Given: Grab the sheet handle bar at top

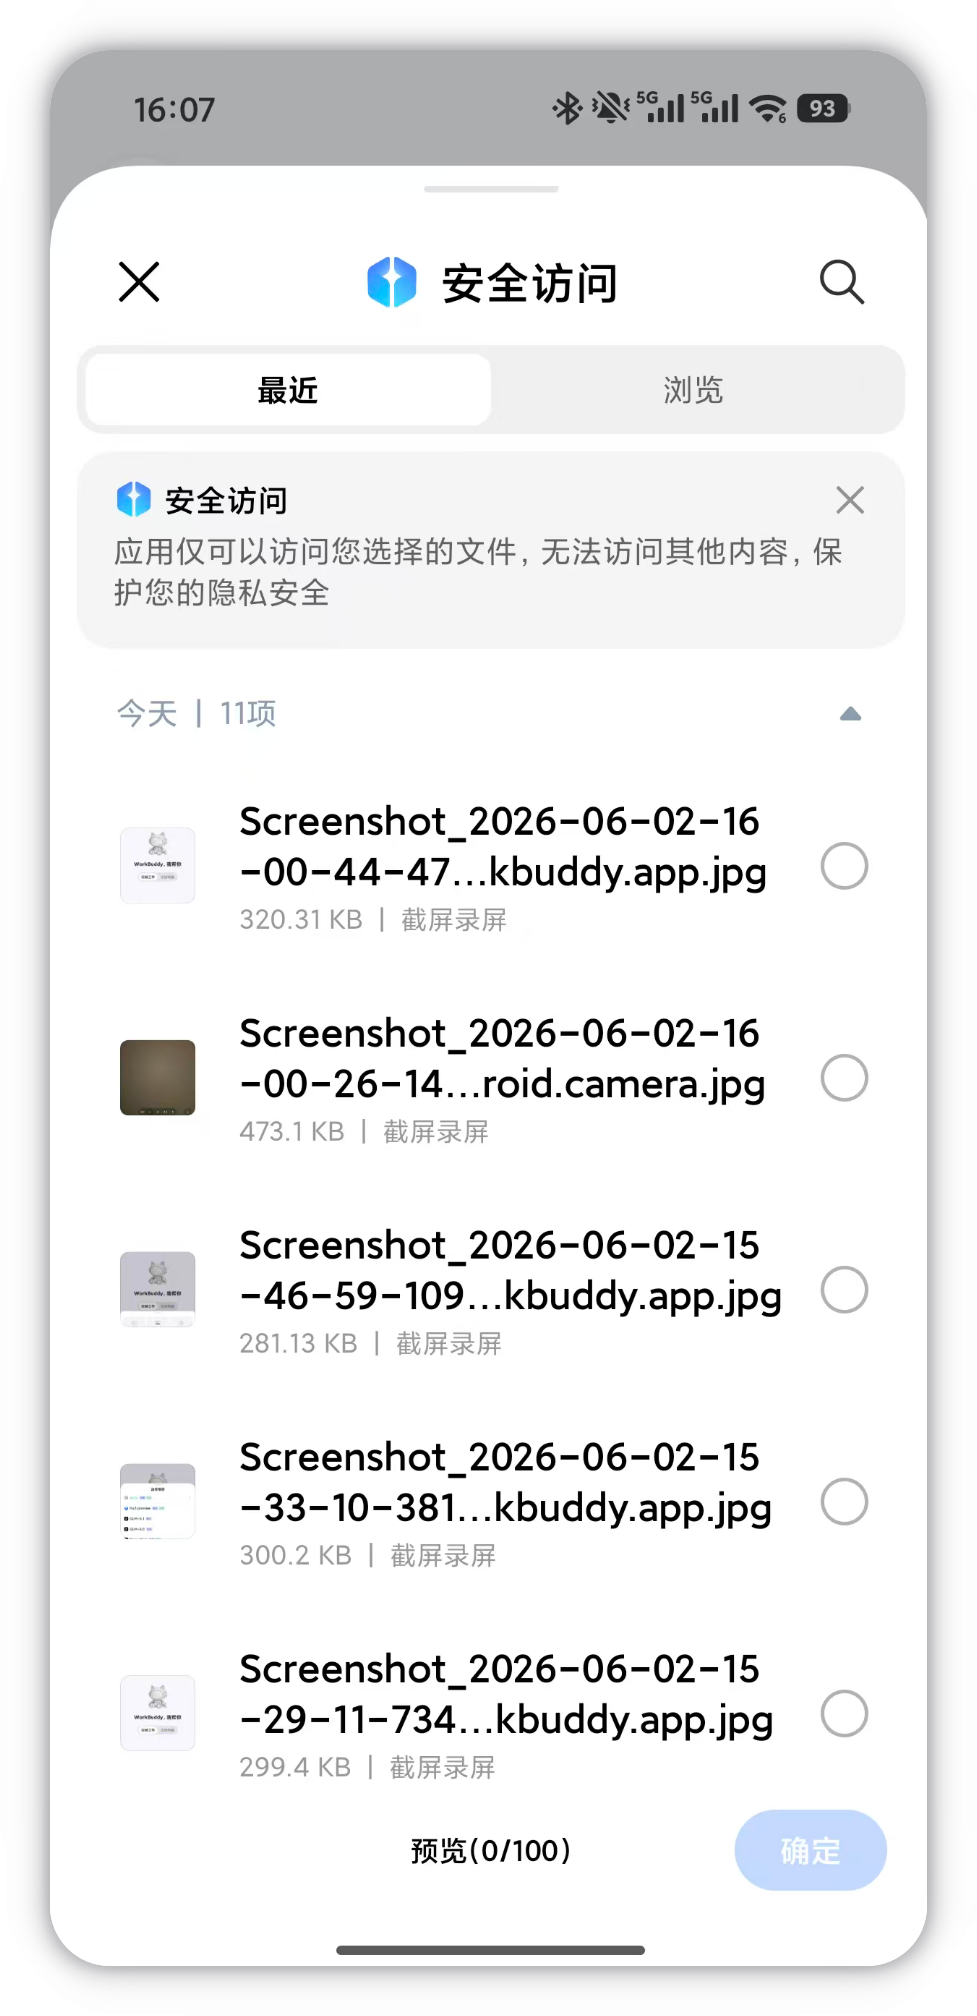Looking at the screenshot, I should click(x=491, y=189).
